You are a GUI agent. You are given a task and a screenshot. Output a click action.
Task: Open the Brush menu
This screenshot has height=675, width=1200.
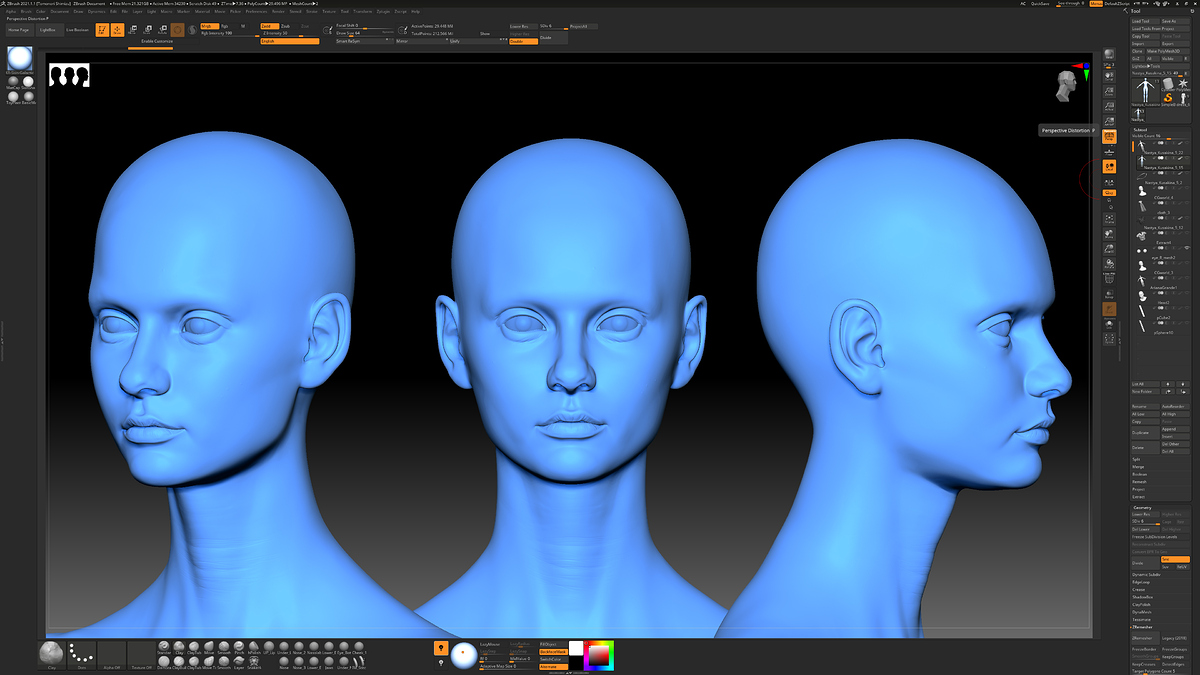26,11
